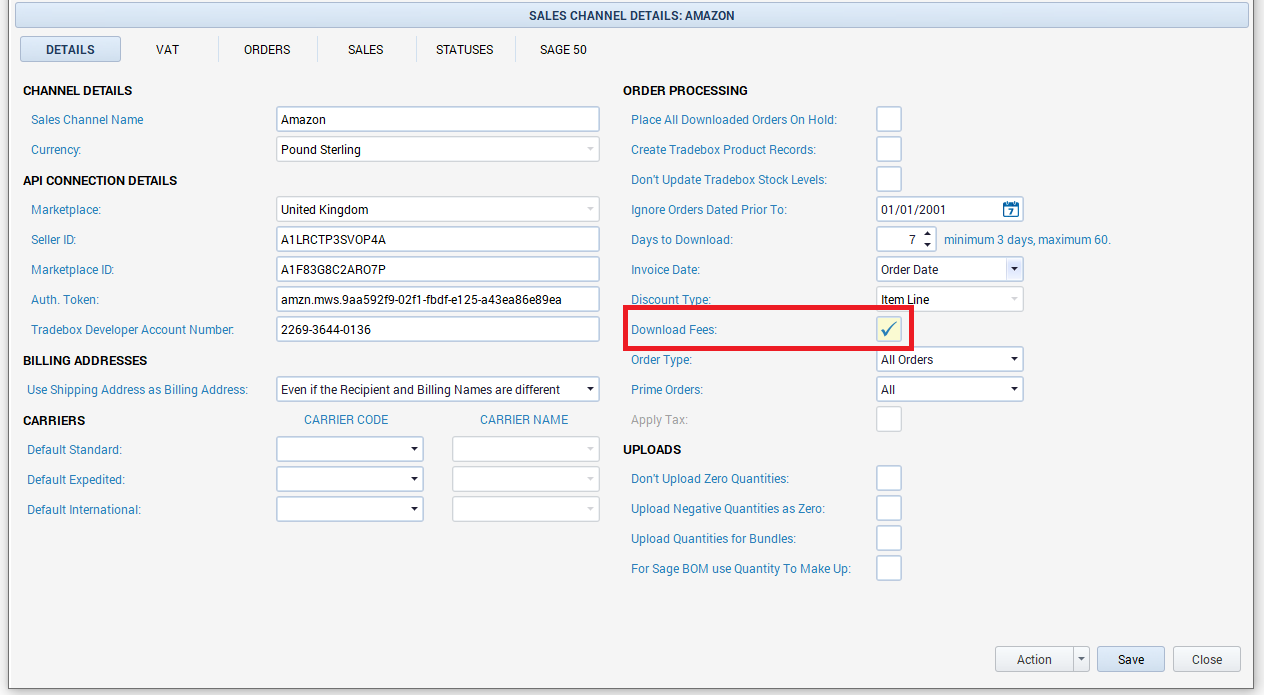Switch to the Sage 50 tab
Image resolution: width=1264 pixels, height=695 pixels.
pyautogui.click(x=563, y=49)
